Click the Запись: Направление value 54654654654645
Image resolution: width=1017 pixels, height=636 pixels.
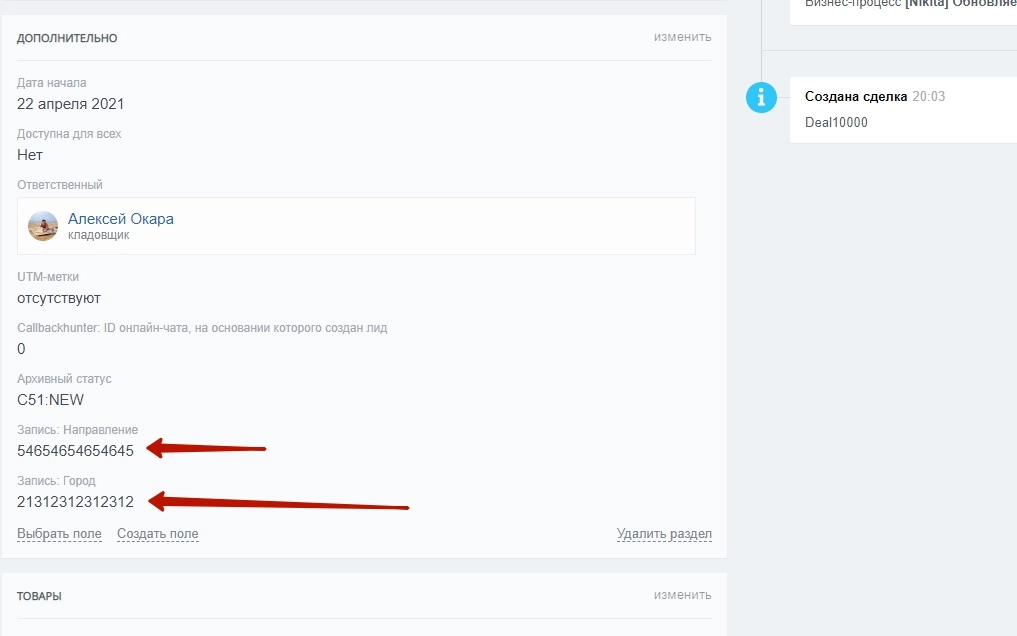pyautogui.click(x=75, y=451)
